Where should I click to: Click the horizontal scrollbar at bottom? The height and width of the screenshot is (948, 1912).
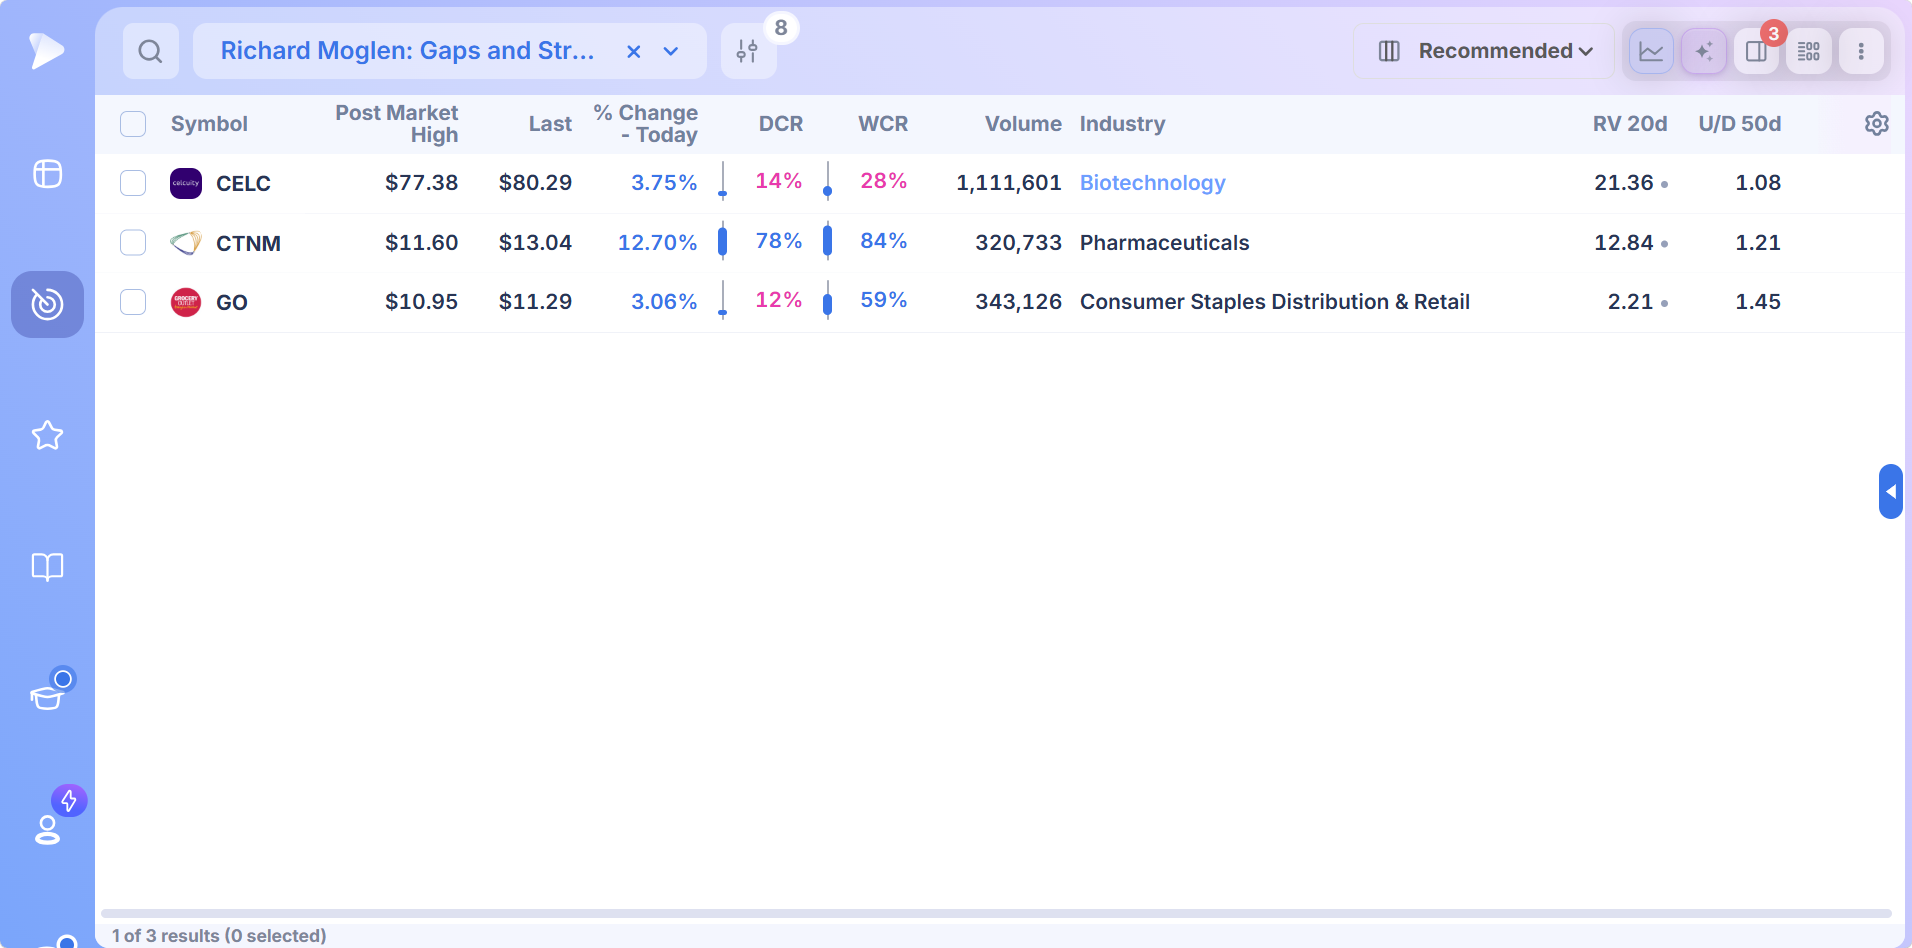click(996, 913)
